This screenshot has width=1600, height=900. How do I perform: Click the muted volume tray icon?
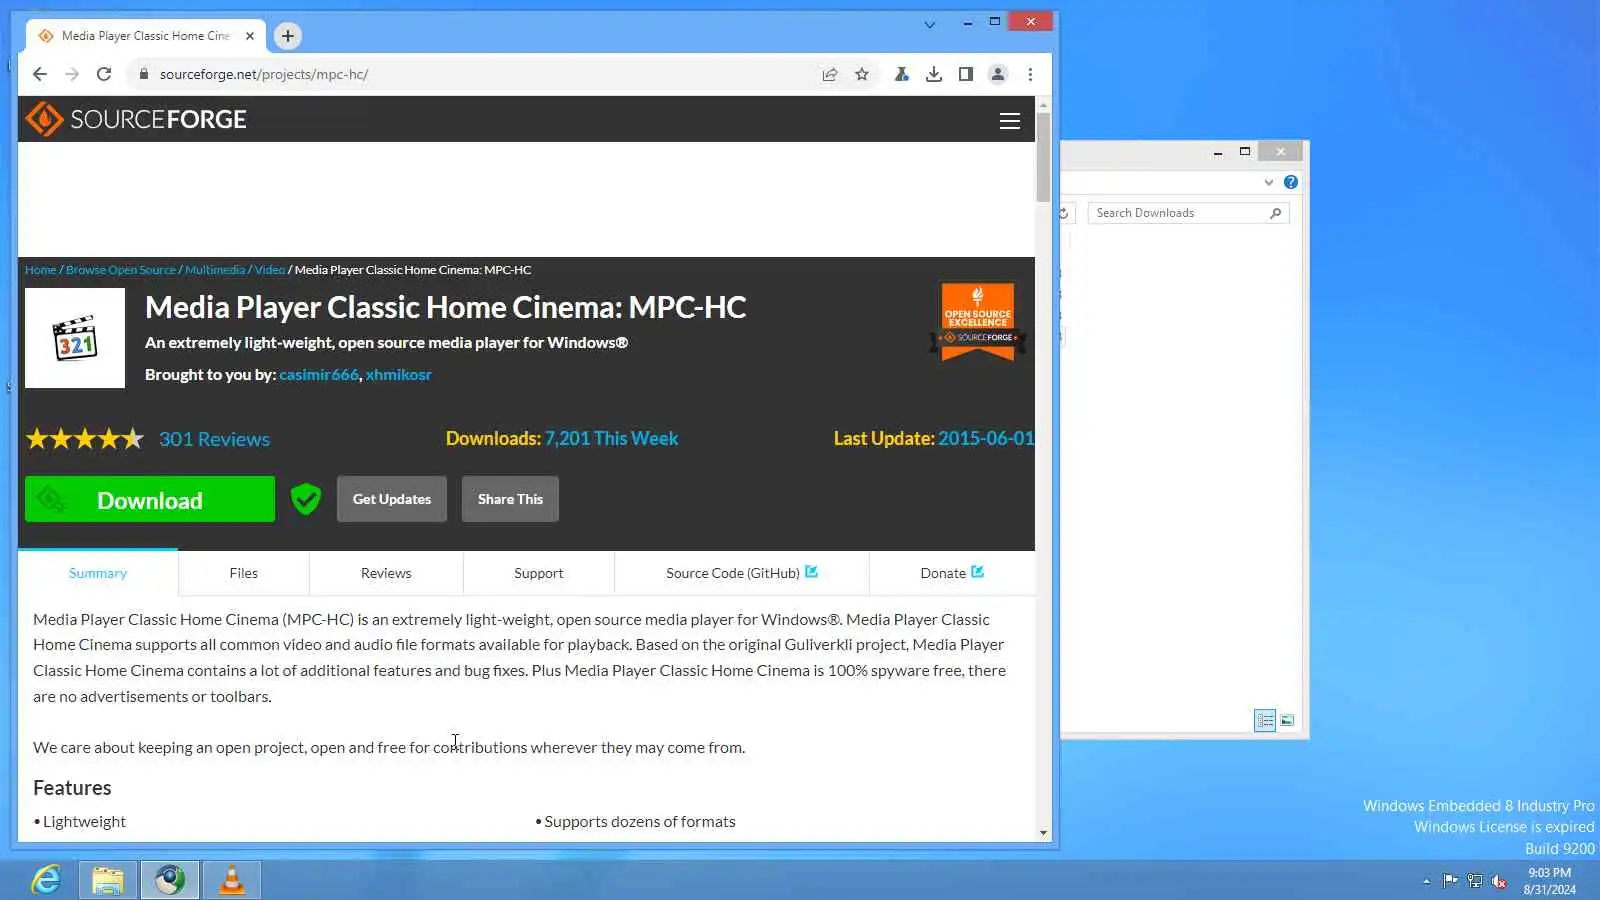click(x=1499, y=881)
